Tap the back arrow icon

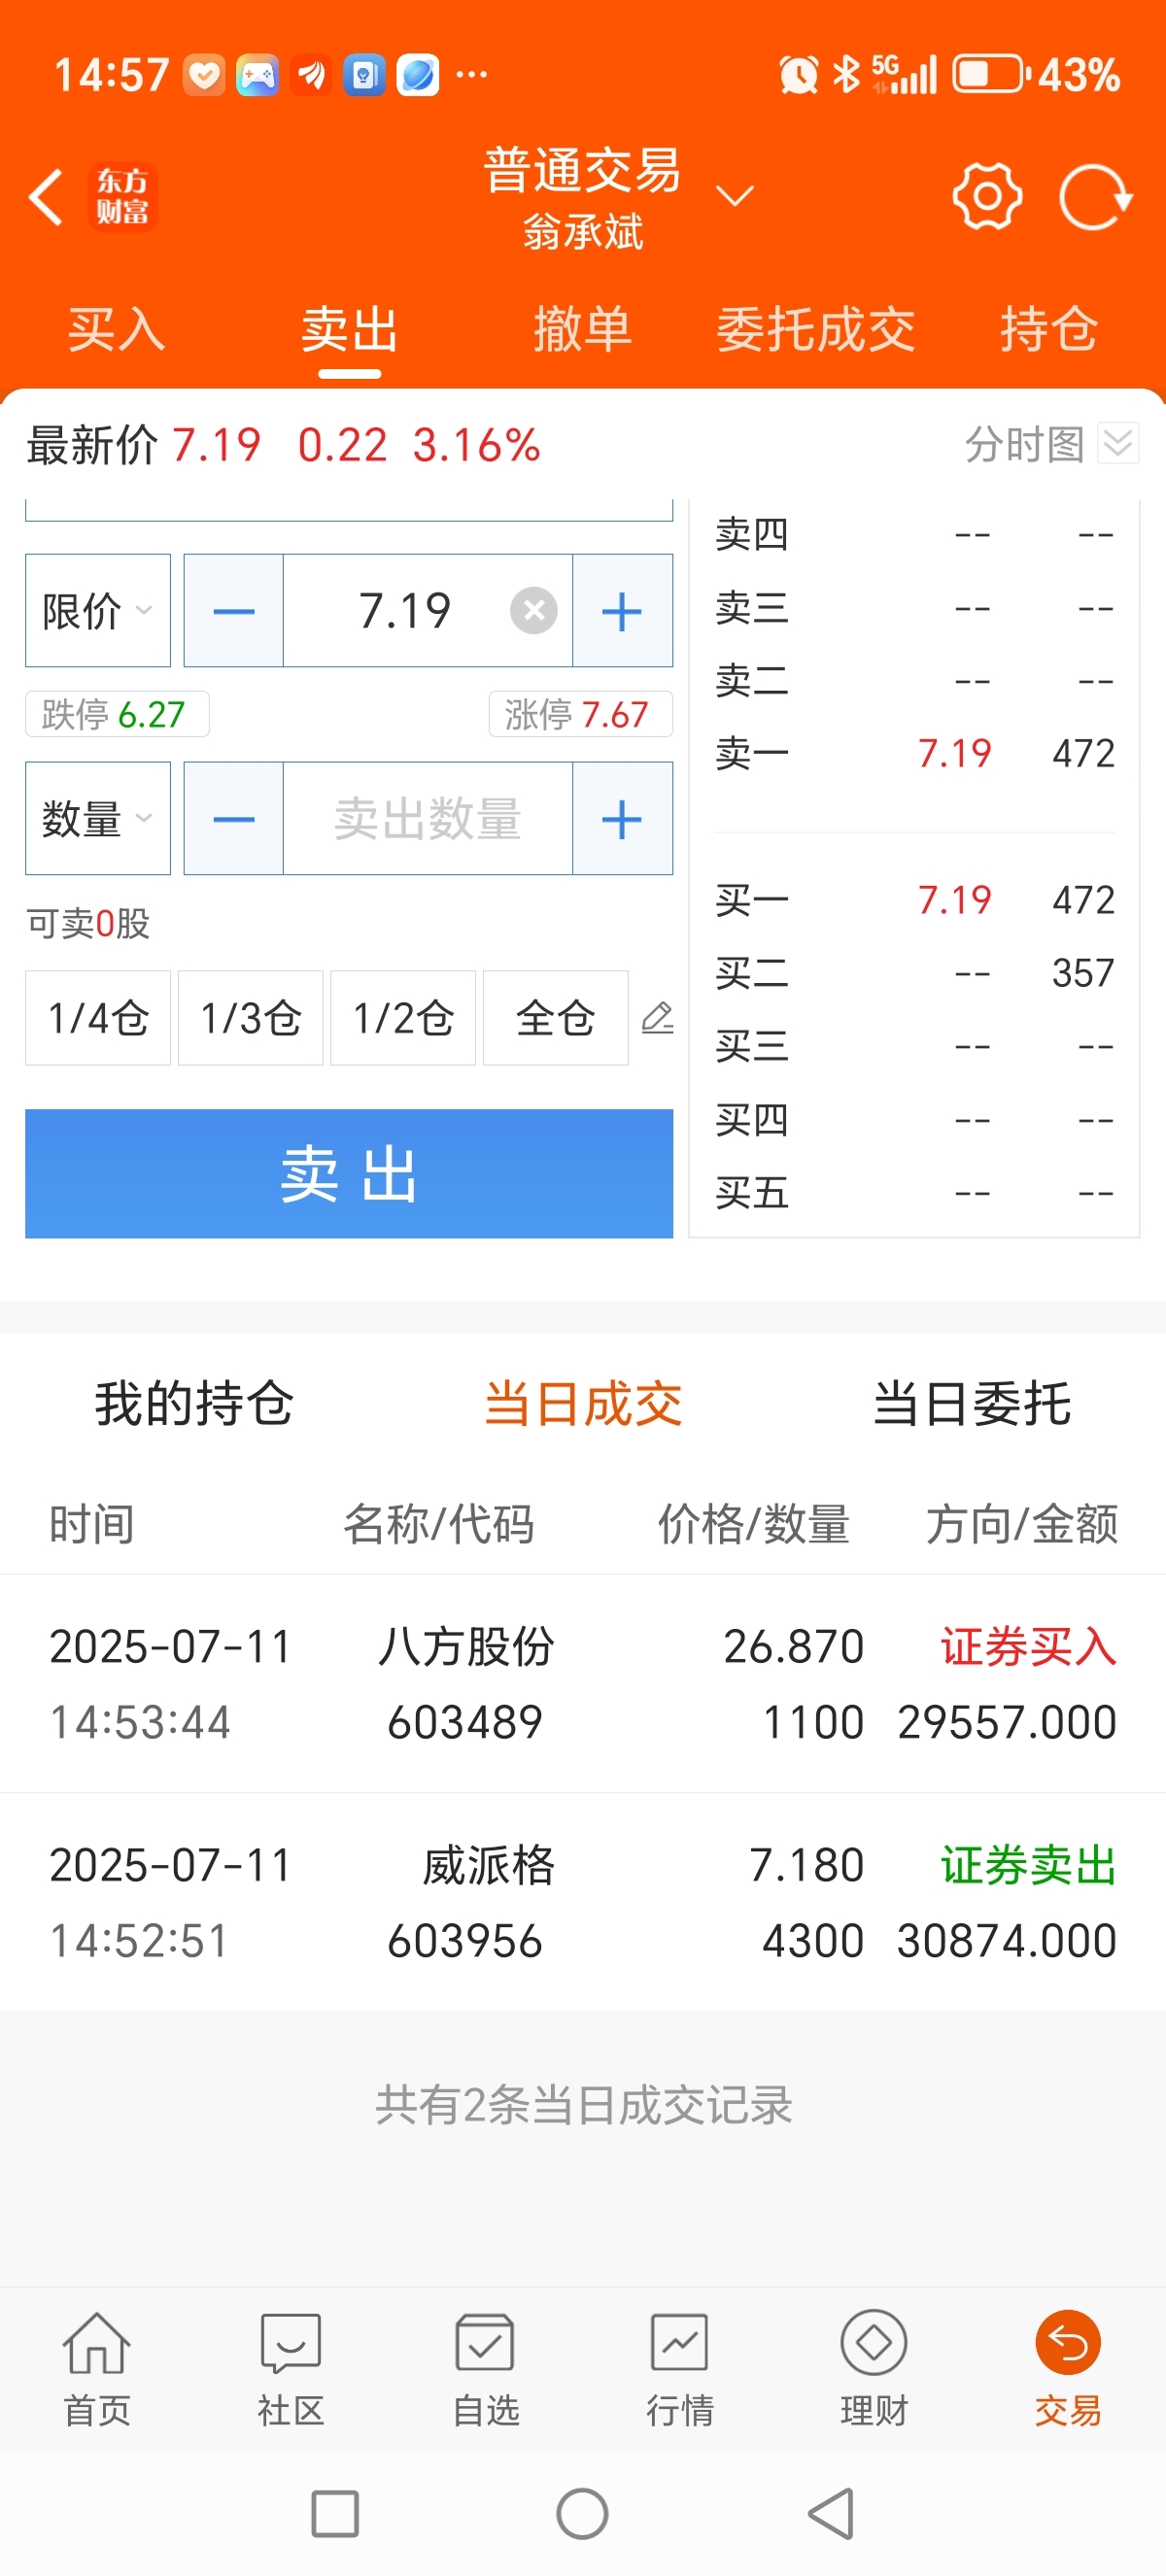[x=46, y=197]
